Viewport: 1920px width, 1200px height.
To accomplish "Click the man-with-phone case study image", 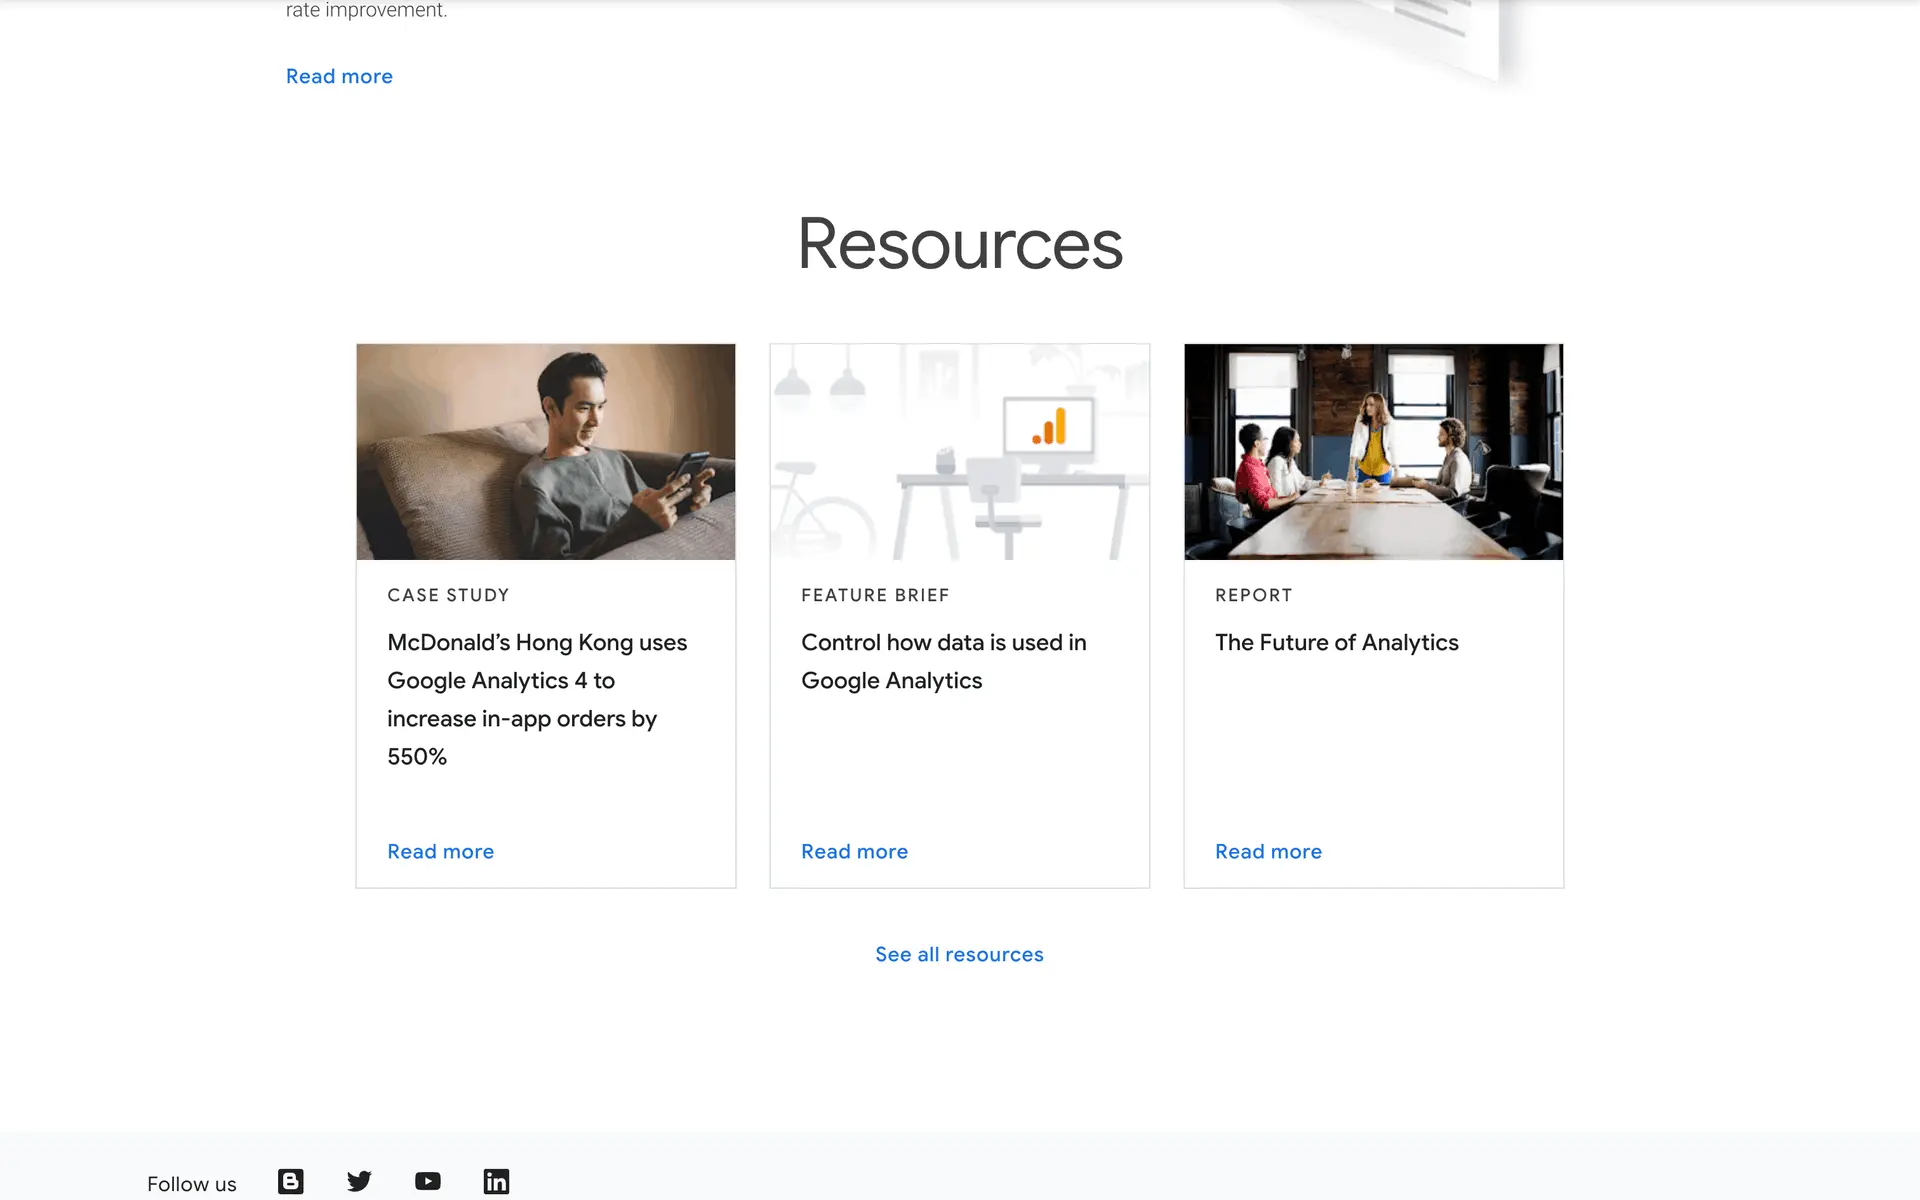I will [x=546, y=452].
